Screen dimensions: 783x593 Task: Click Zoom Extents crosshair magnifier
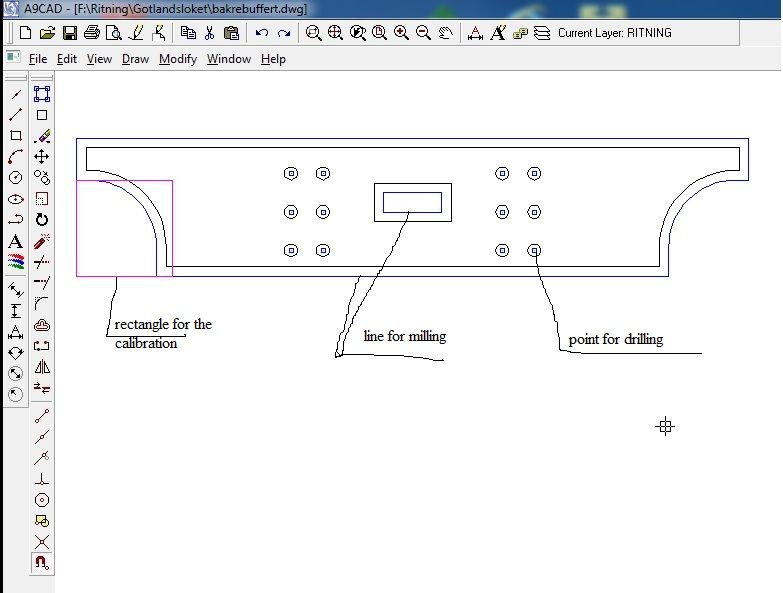(x=335, y=33)
